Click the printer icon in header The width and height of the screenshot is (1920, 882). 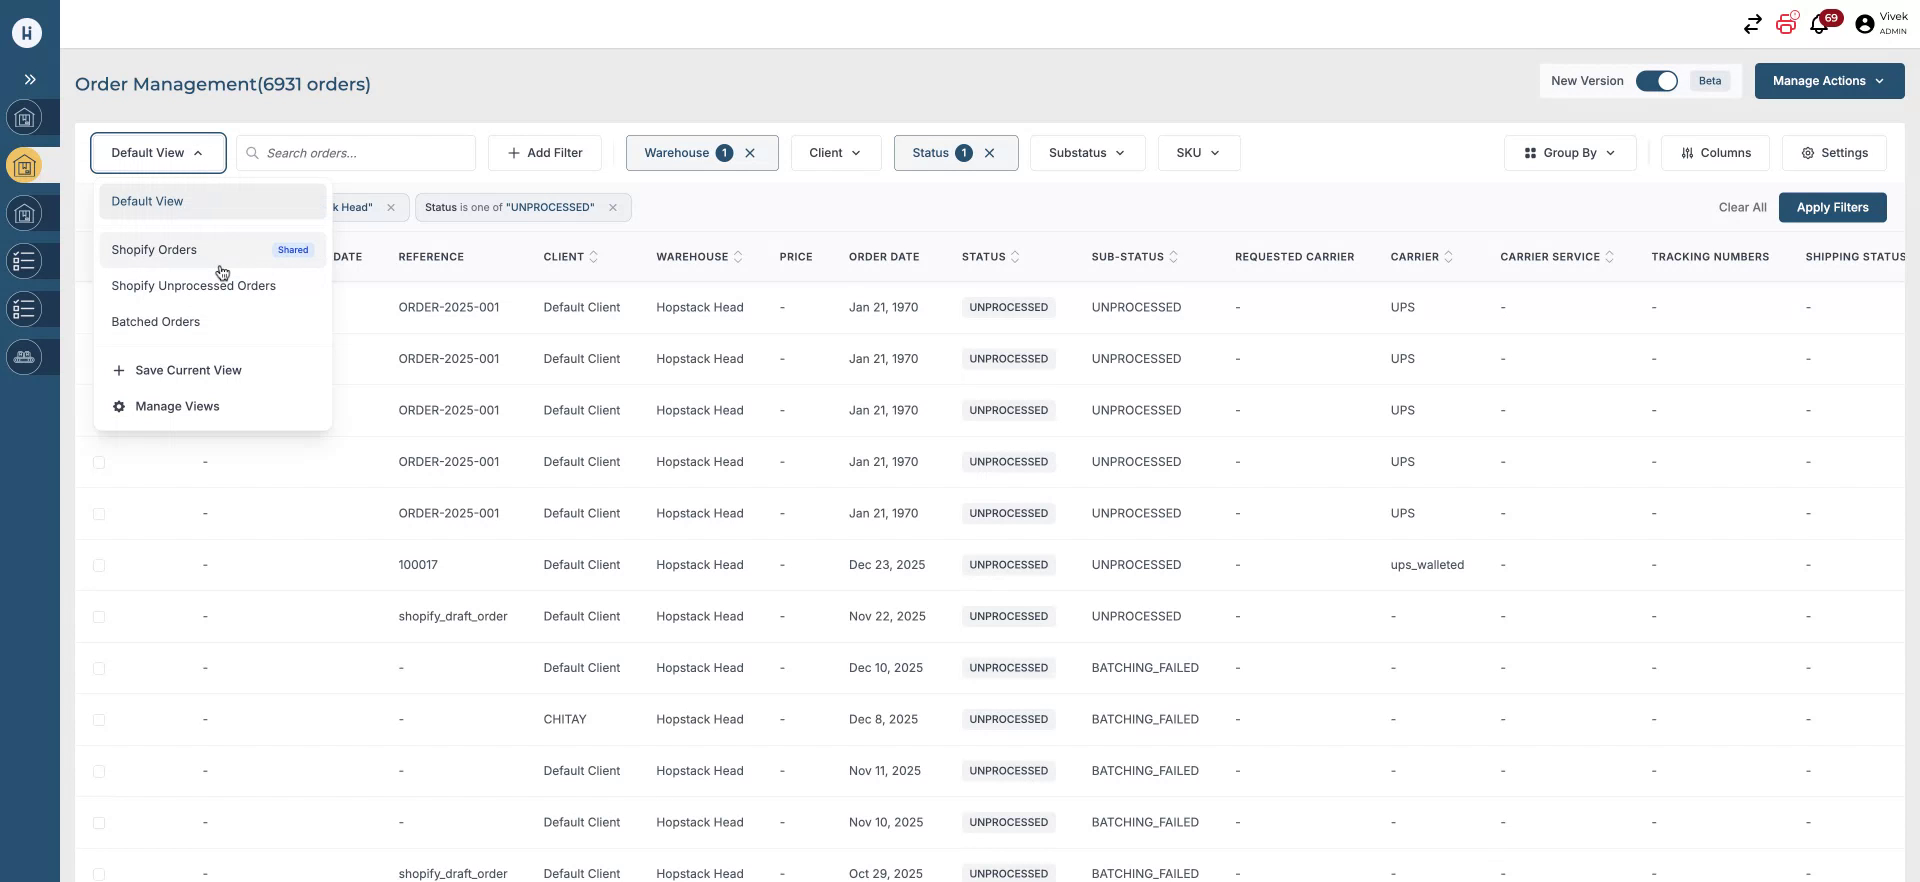[1786, 24]
